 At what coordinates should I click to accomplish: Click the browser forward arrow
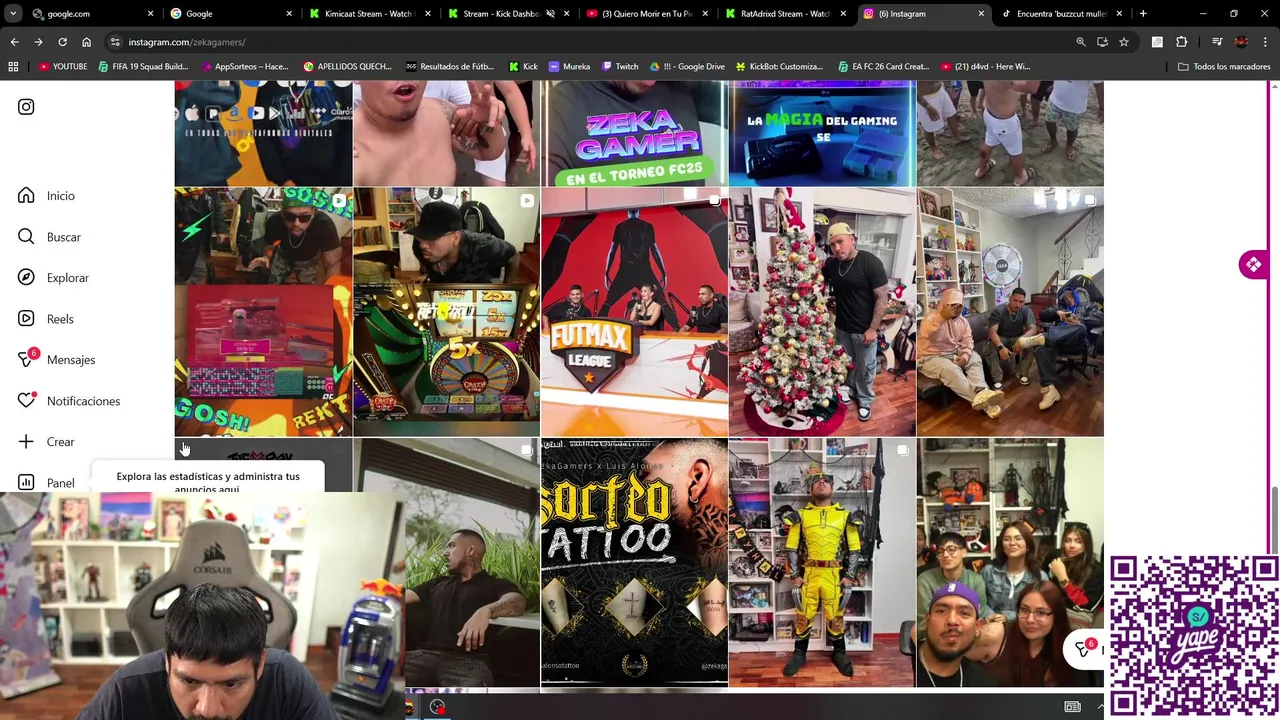[38, 42]
